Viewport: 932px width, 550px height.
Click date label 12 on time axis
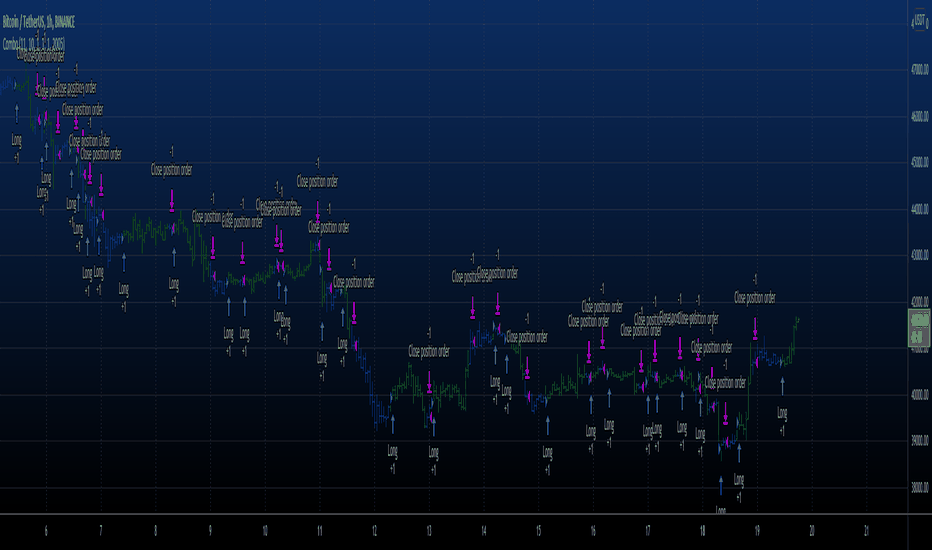(x=374, y=531)
